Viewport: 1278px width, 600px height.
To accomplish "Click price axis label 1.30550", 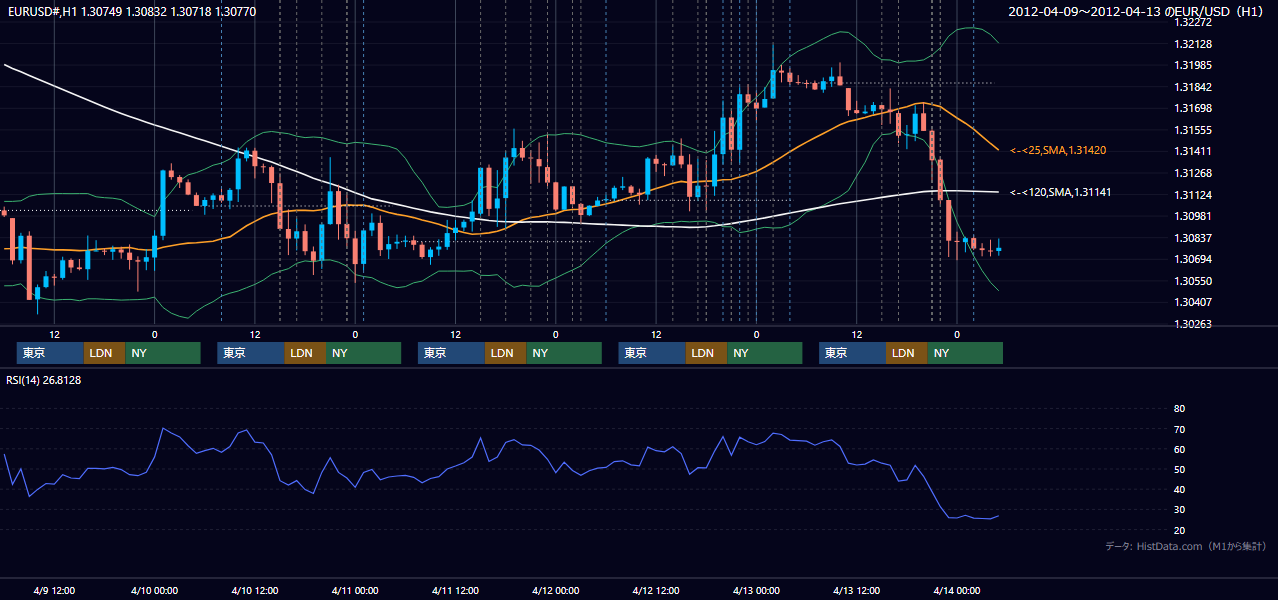I will point(1193,281).
